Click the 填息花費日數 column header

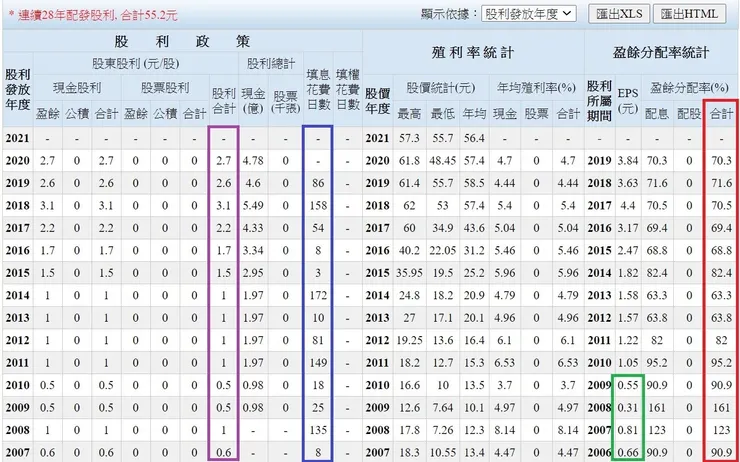pyautogui.click(x=318, y=89)
